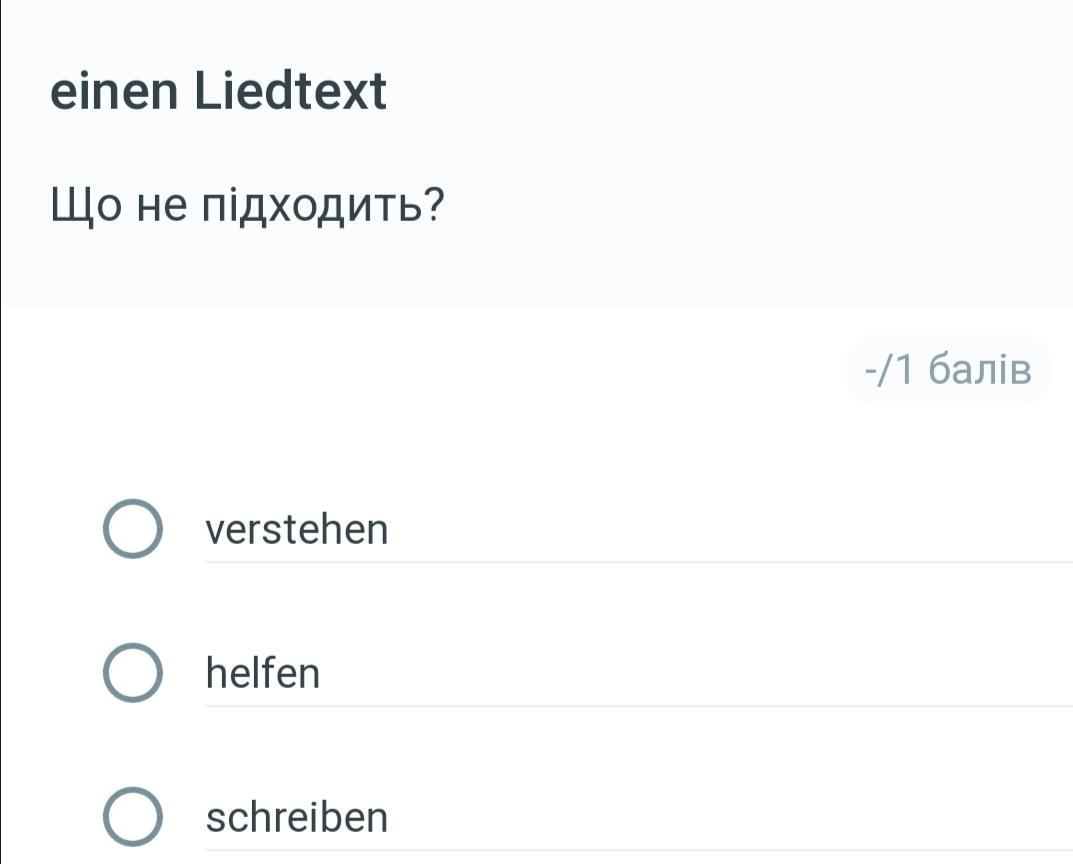The image size is (1073, 864).
Task: Click the verstehen answer label
Action: [x=296, y=530]
